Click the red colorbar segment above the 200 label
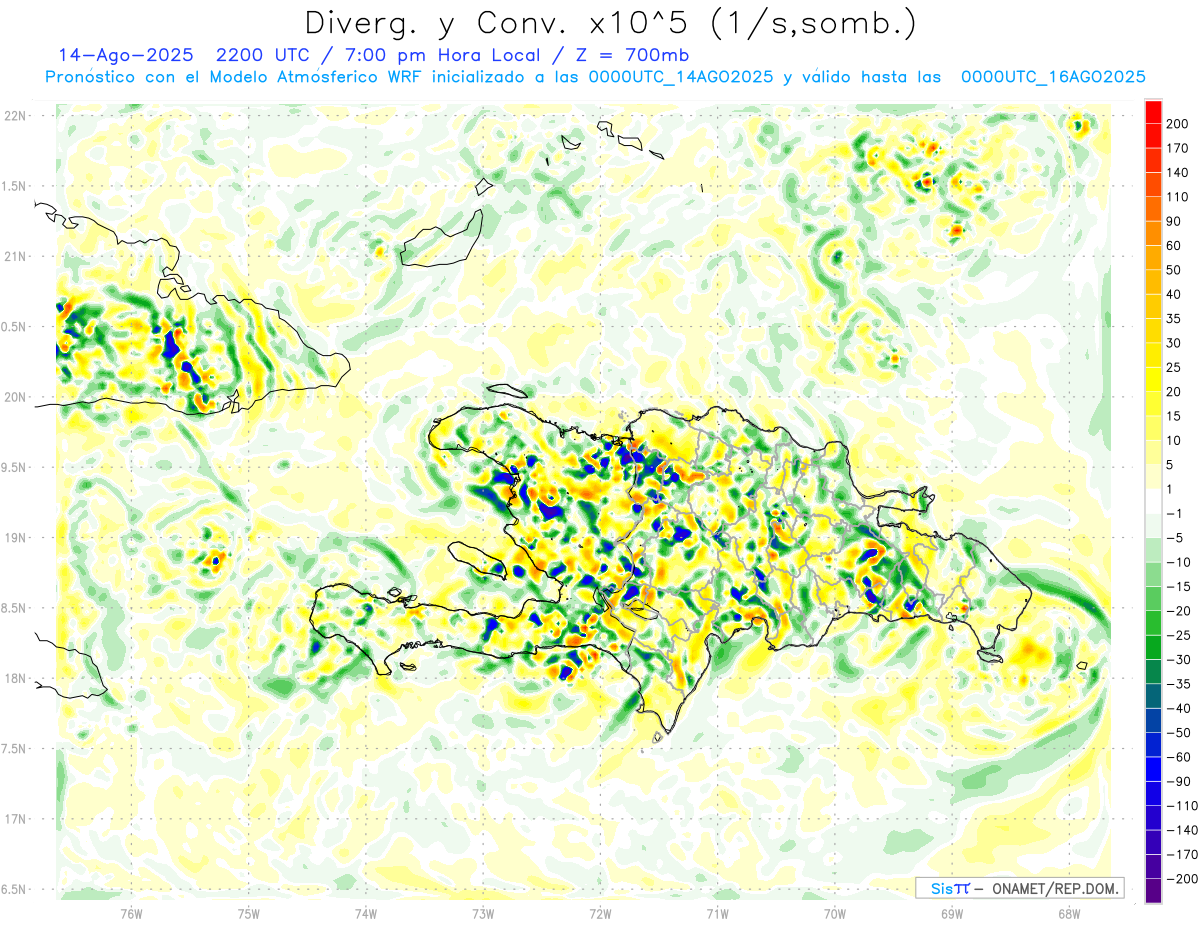Screen dimensions: 1200x927 (x=1153, y=112)
